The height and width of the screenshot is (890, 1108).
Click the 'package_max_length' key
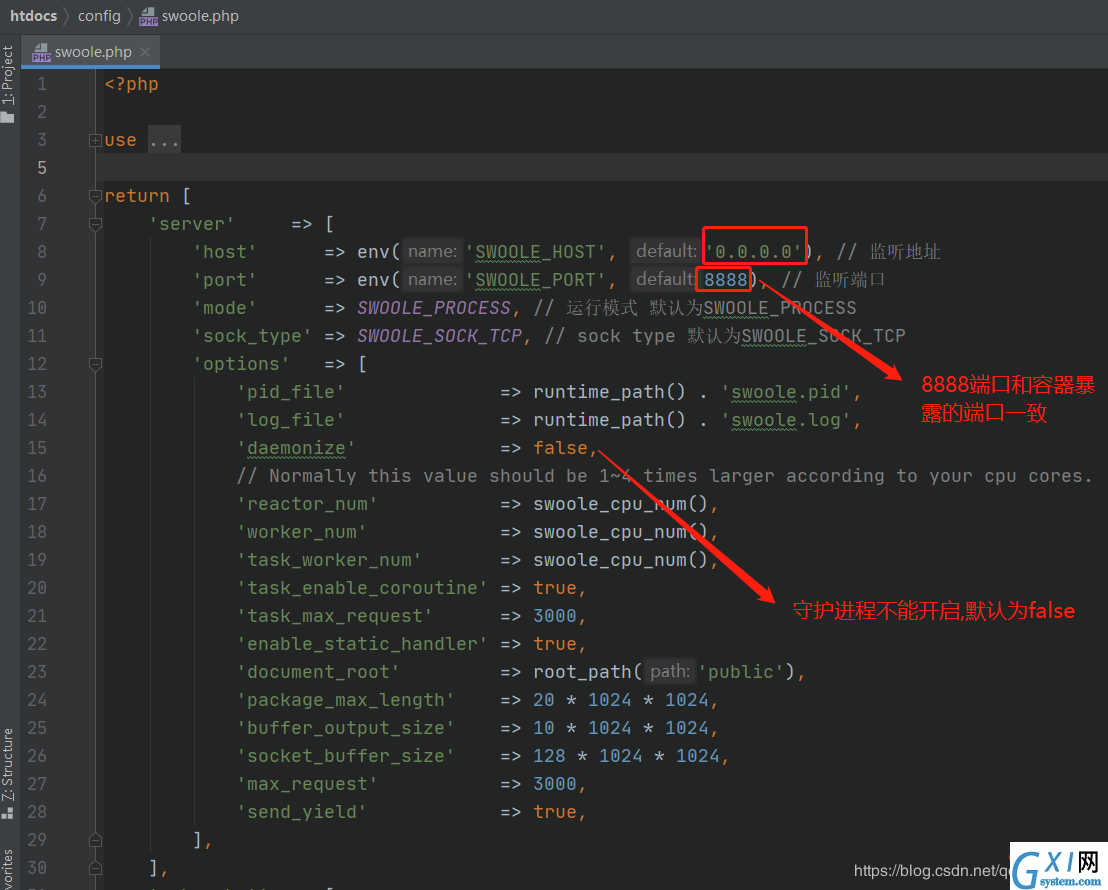point(346,700)
